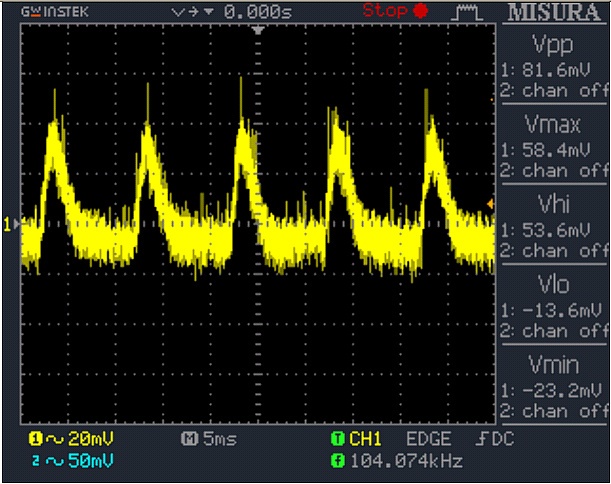This screenshot has width=611, height=484.
Task: Select the Vpp measurement item
Action: (x=554, y=66)
